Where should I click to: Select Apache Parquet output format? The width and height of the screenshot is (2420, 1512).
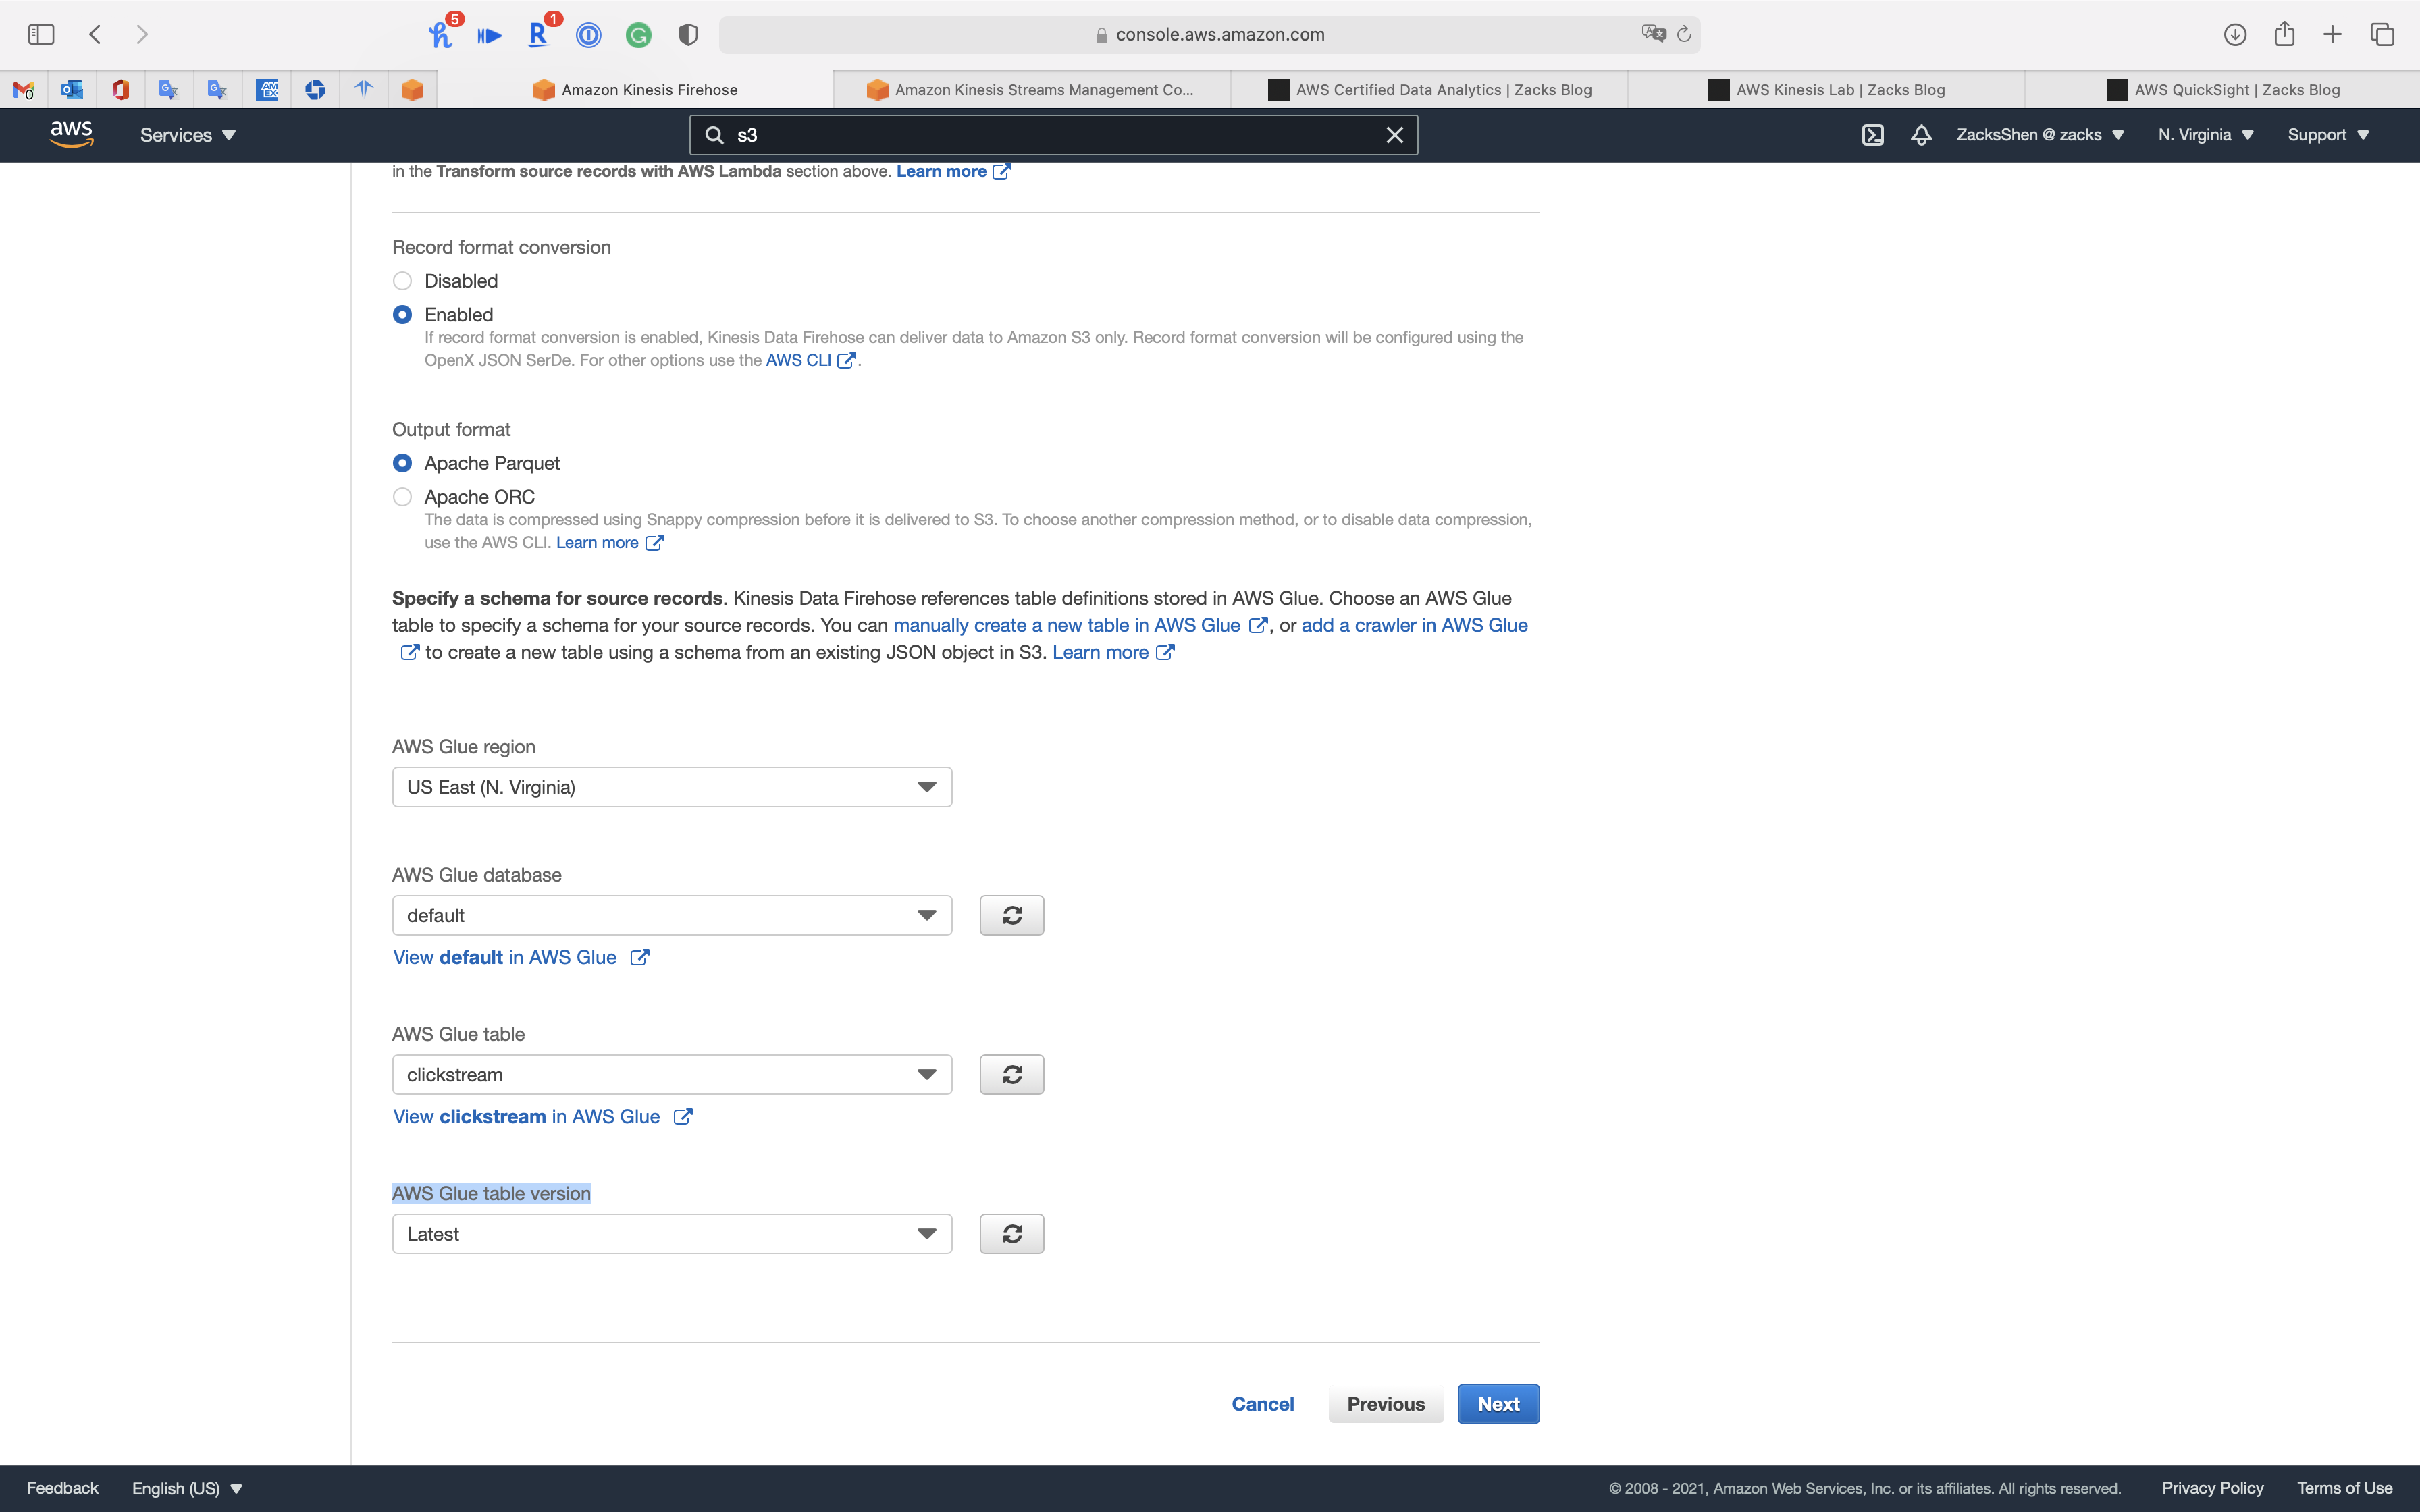click(x=402, y=463)
